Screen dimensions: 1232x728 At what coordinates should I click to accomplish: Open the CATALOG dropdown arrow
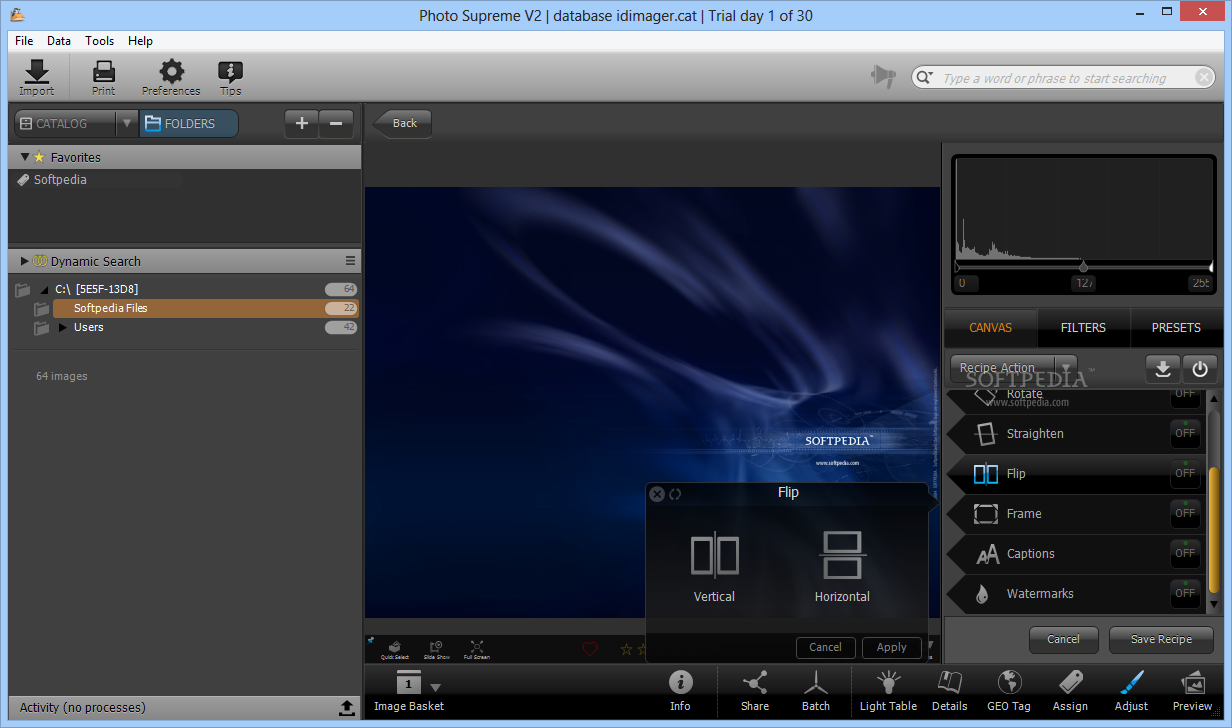[x=127, y=124]
